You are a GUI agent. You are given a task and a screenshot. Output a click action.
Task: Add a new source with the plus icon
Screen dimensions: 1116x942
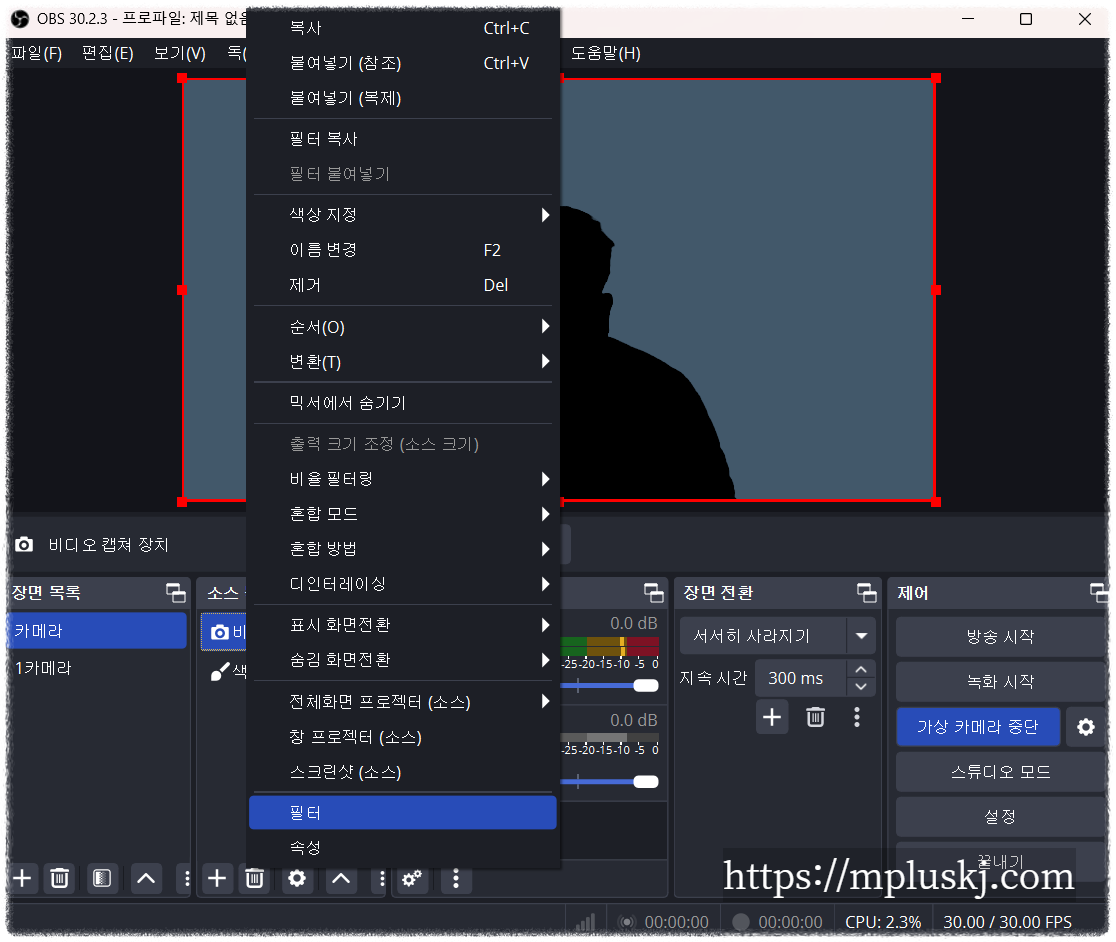[x=217, y=879]
